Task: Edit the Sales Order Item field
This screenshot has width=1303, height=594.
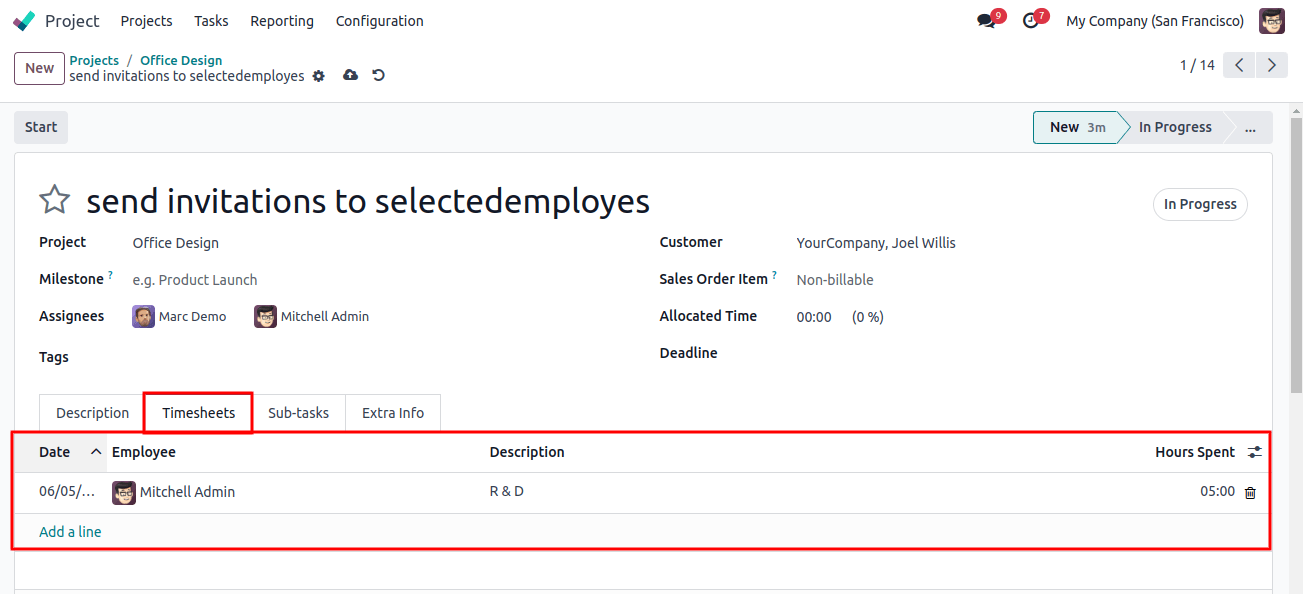Action: coord(1020,280)
